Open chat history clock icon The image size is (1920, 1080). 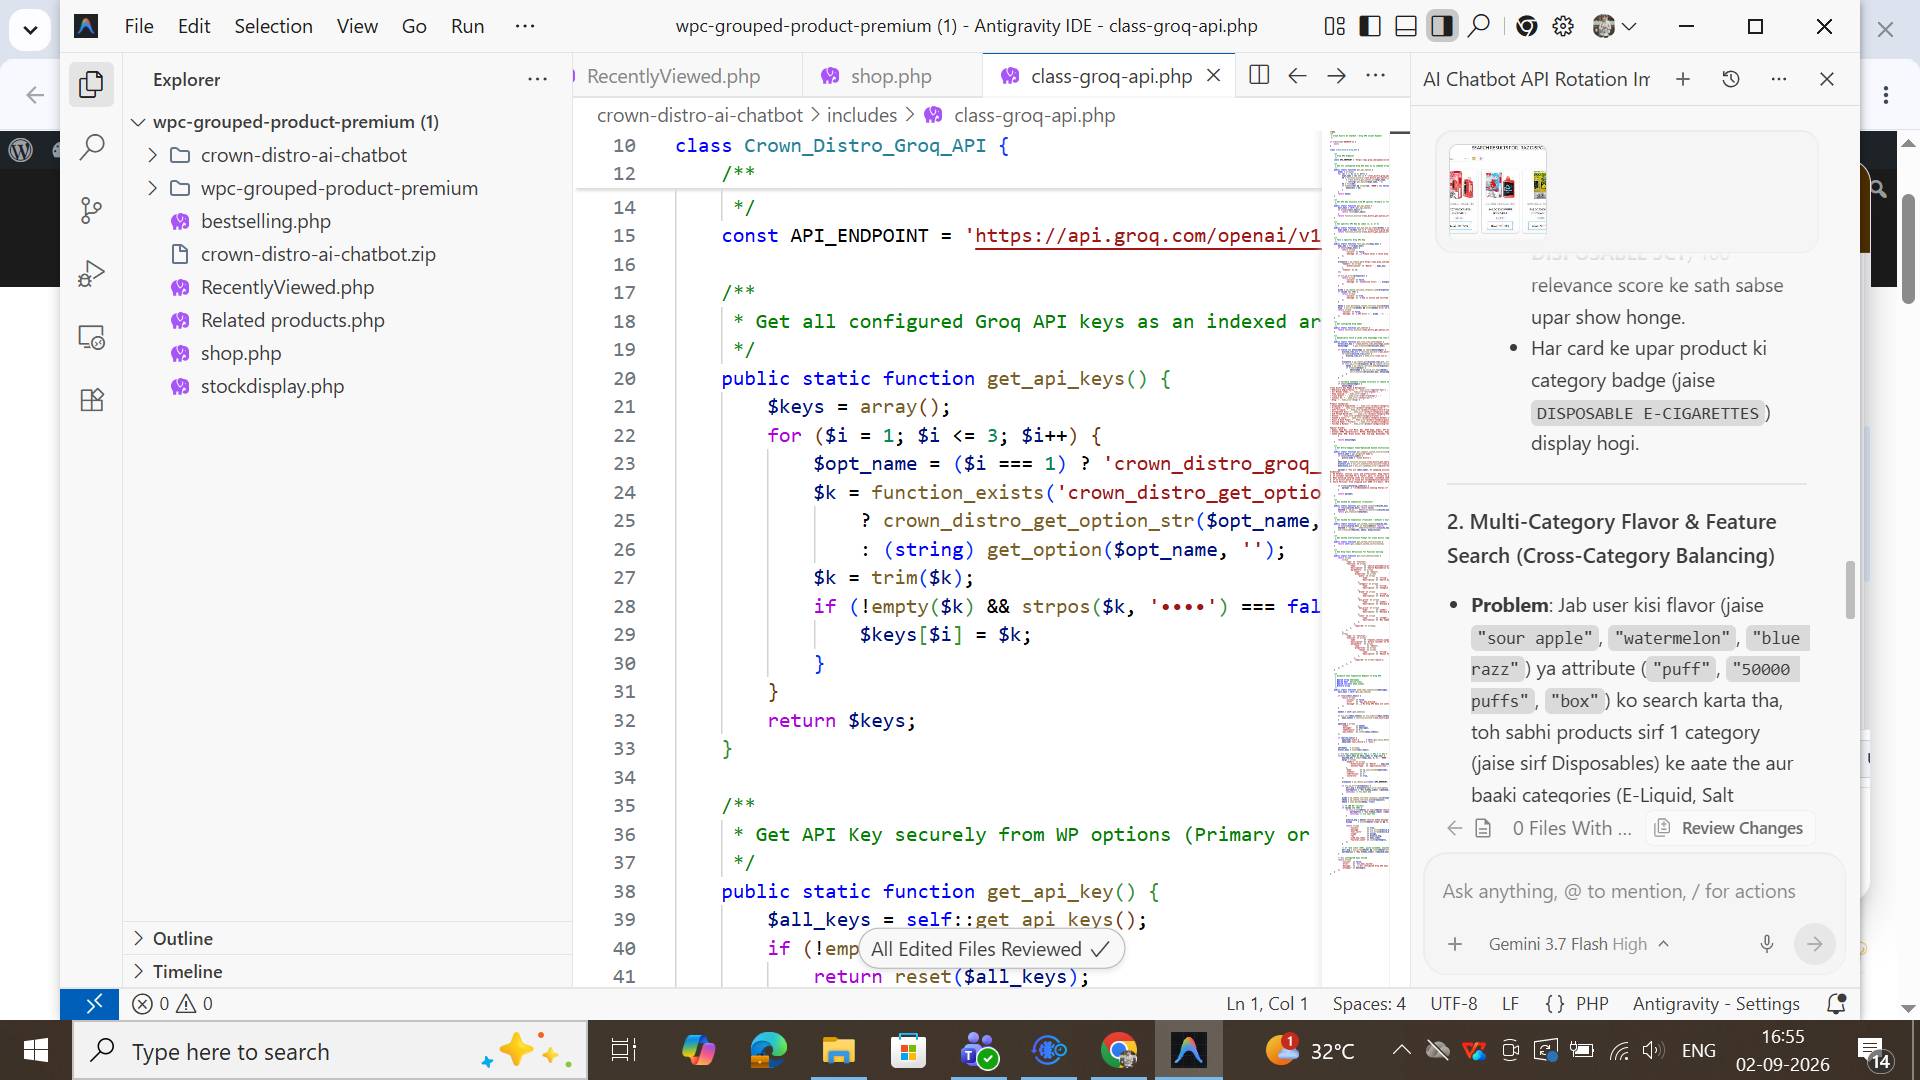(x=1731, y=79)
